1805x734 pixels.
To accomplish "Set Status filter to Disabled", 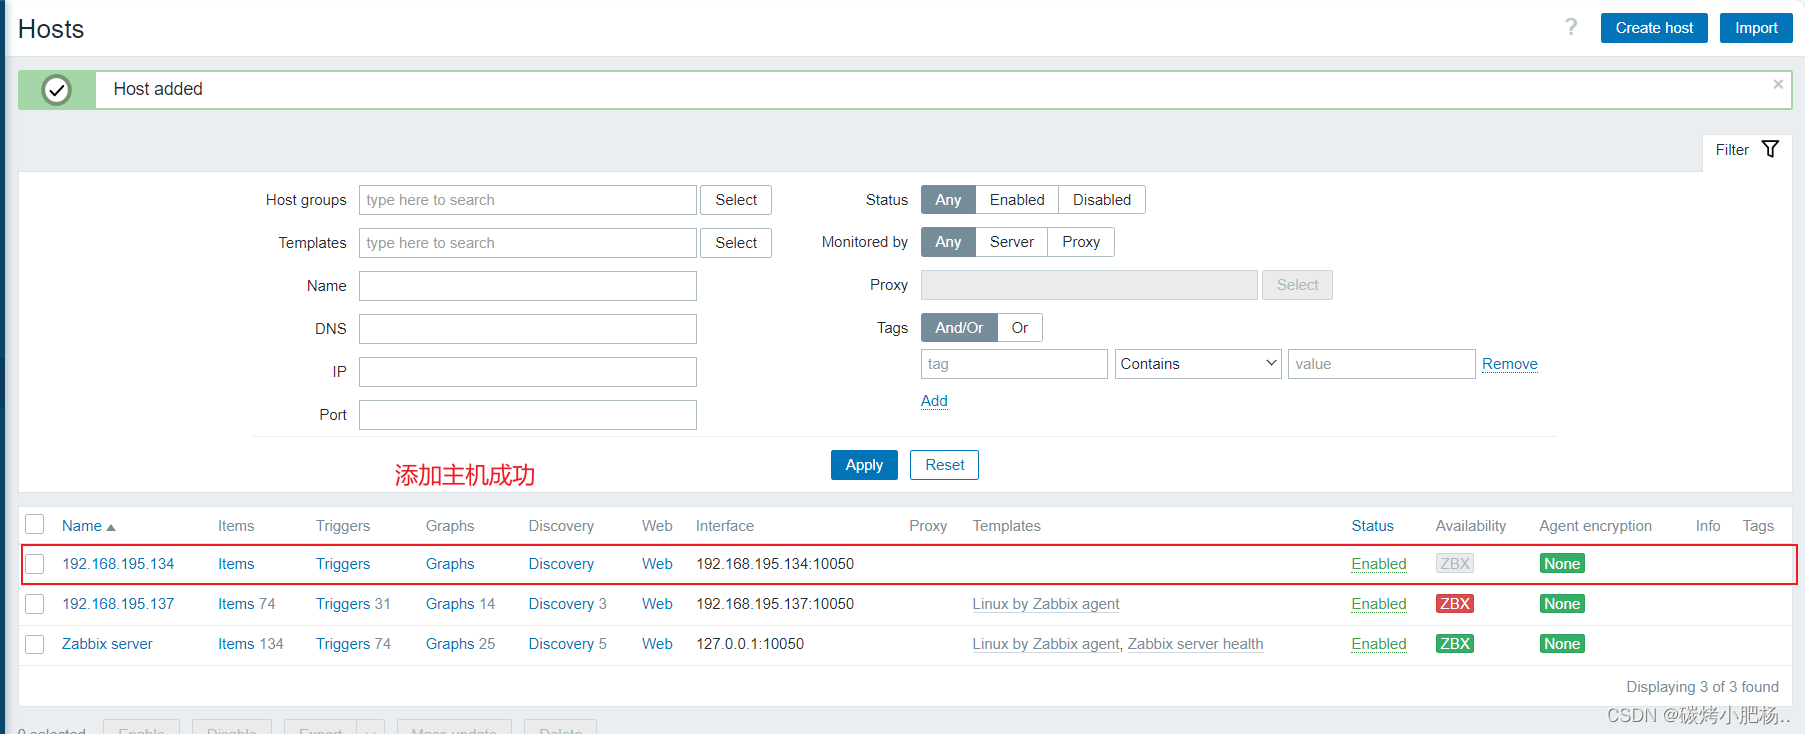I will point(1102,200).
